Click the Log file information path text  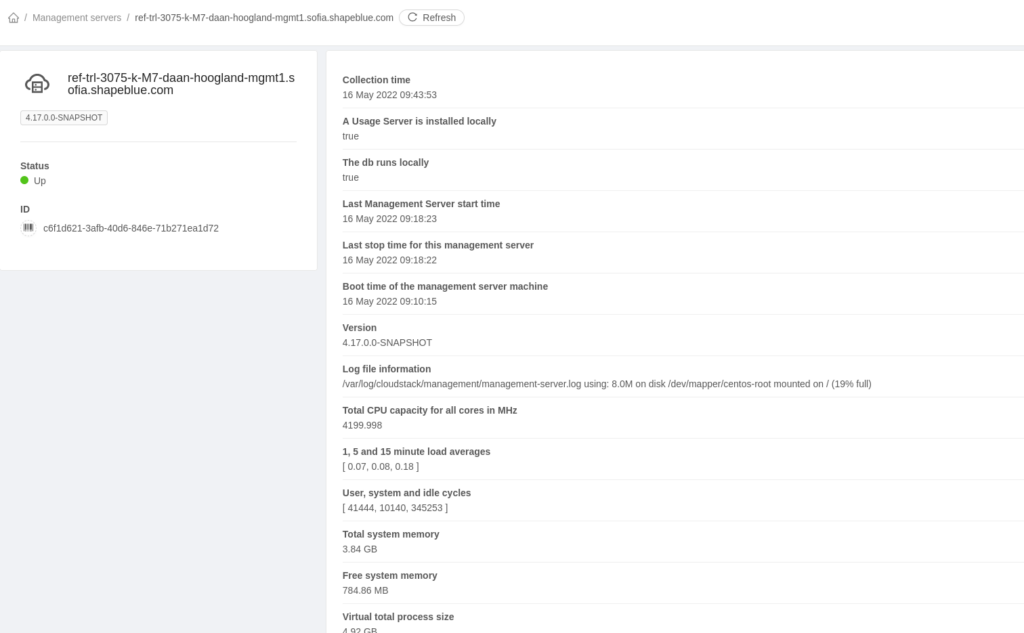click(x=606, y=383)
